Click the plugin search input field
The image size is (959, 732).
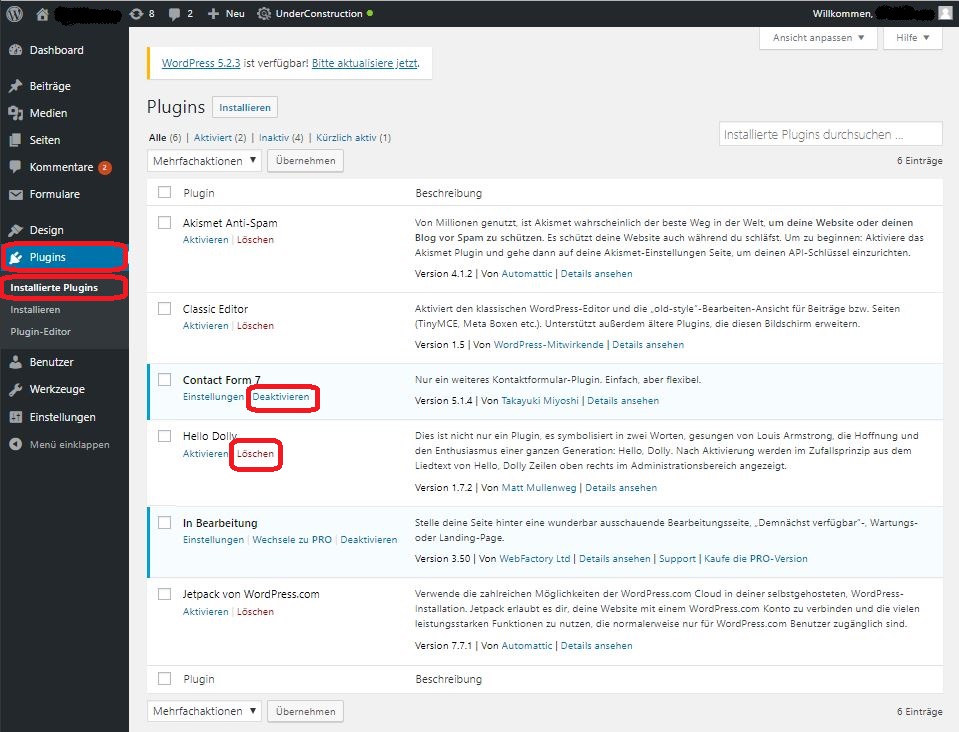(x=831, y=133)
